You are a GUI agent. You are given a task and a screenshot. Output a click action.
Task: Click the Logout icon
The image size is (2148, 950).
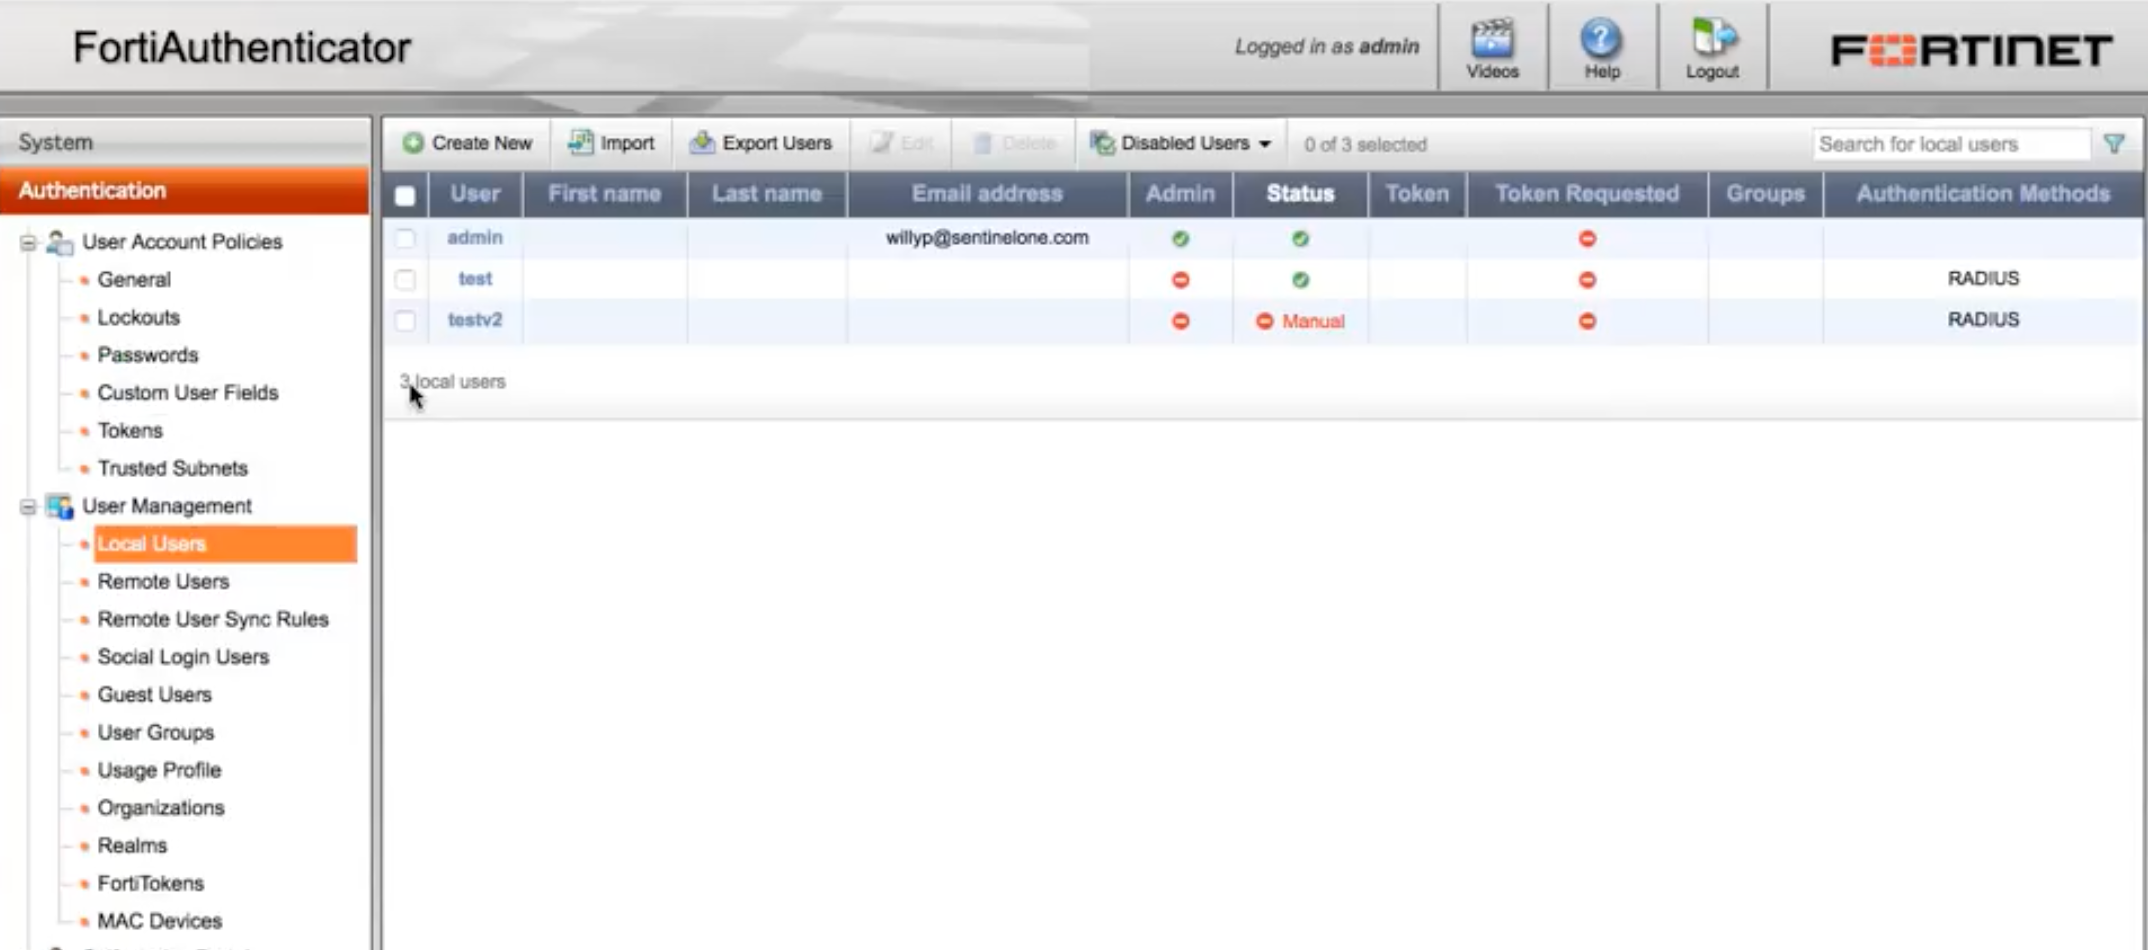click(1711, 40)
